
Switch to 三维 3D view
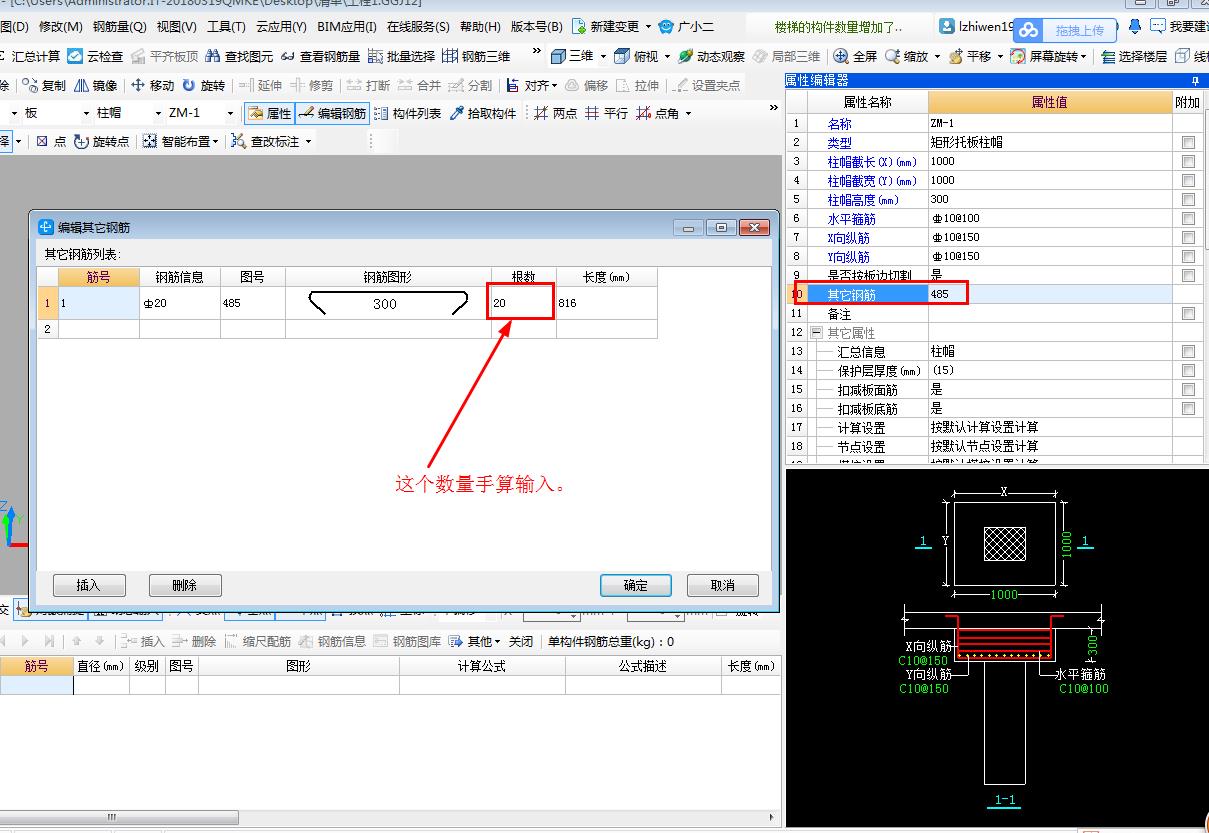pos(573,57)
